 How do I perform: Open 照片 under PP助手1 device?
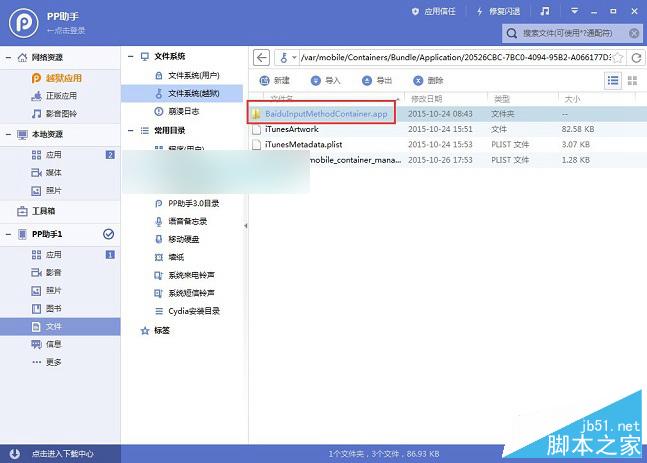pos(47,291)
